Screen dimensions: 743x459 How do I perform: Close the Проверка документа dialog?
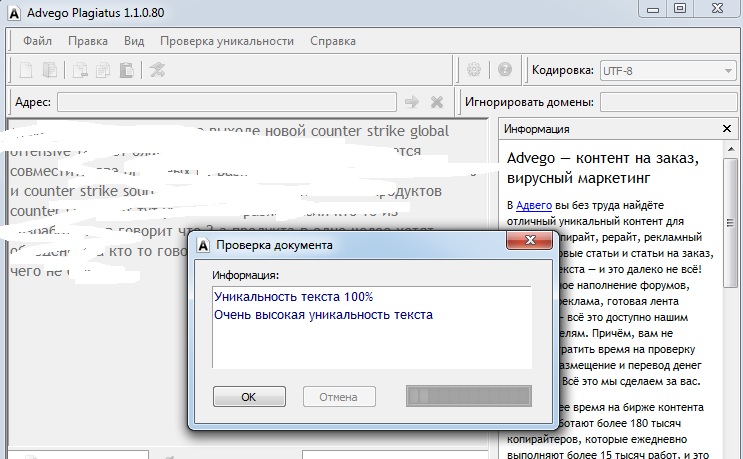pos(530,240)
